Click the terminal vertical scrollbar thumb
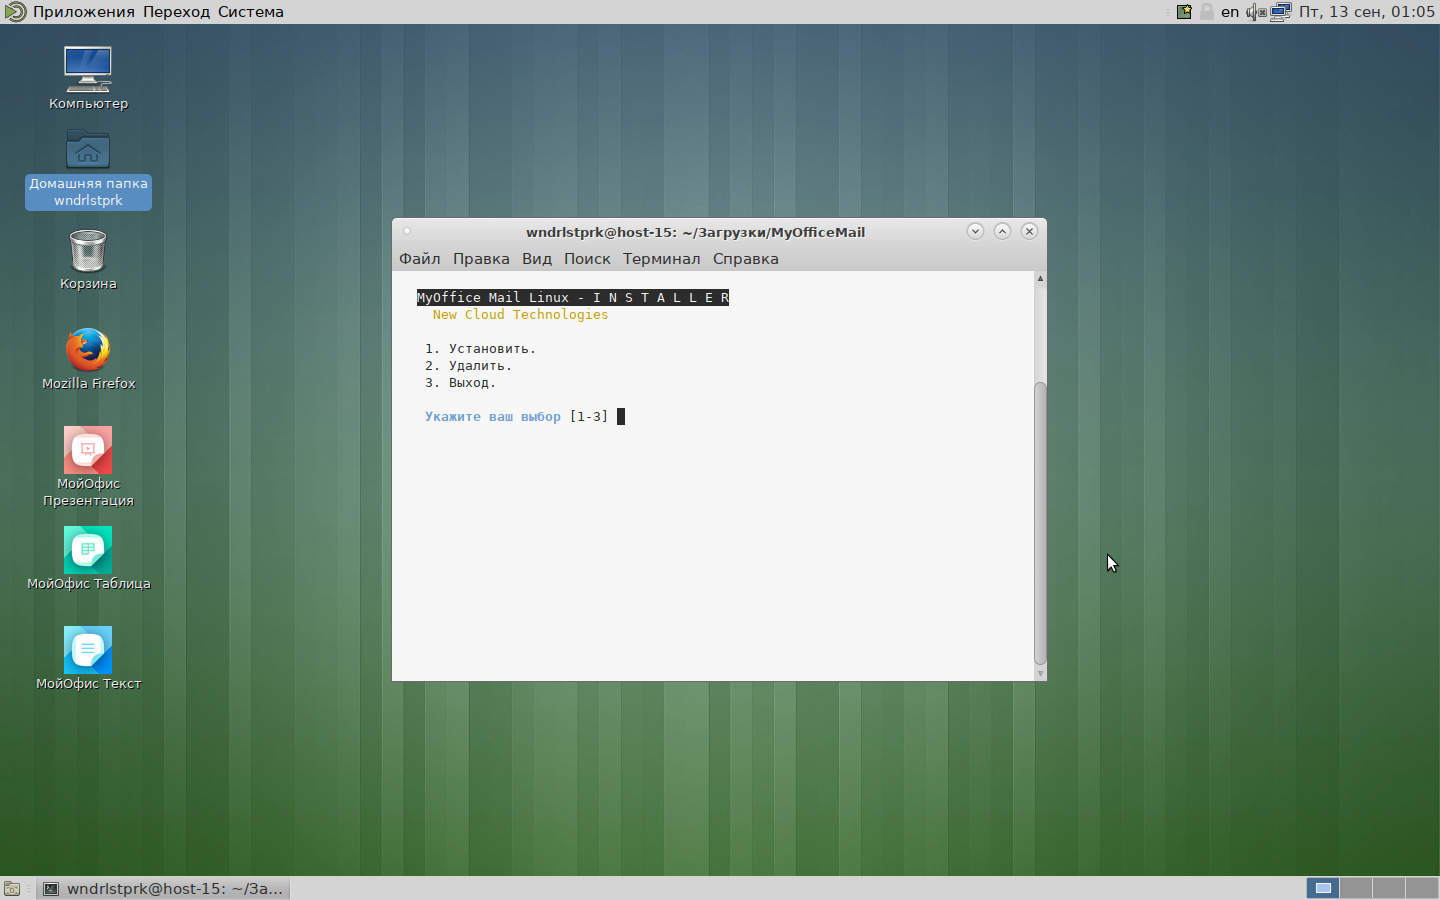The height and width of the screenshot is (900, 1440). (x=1040, y=523)
